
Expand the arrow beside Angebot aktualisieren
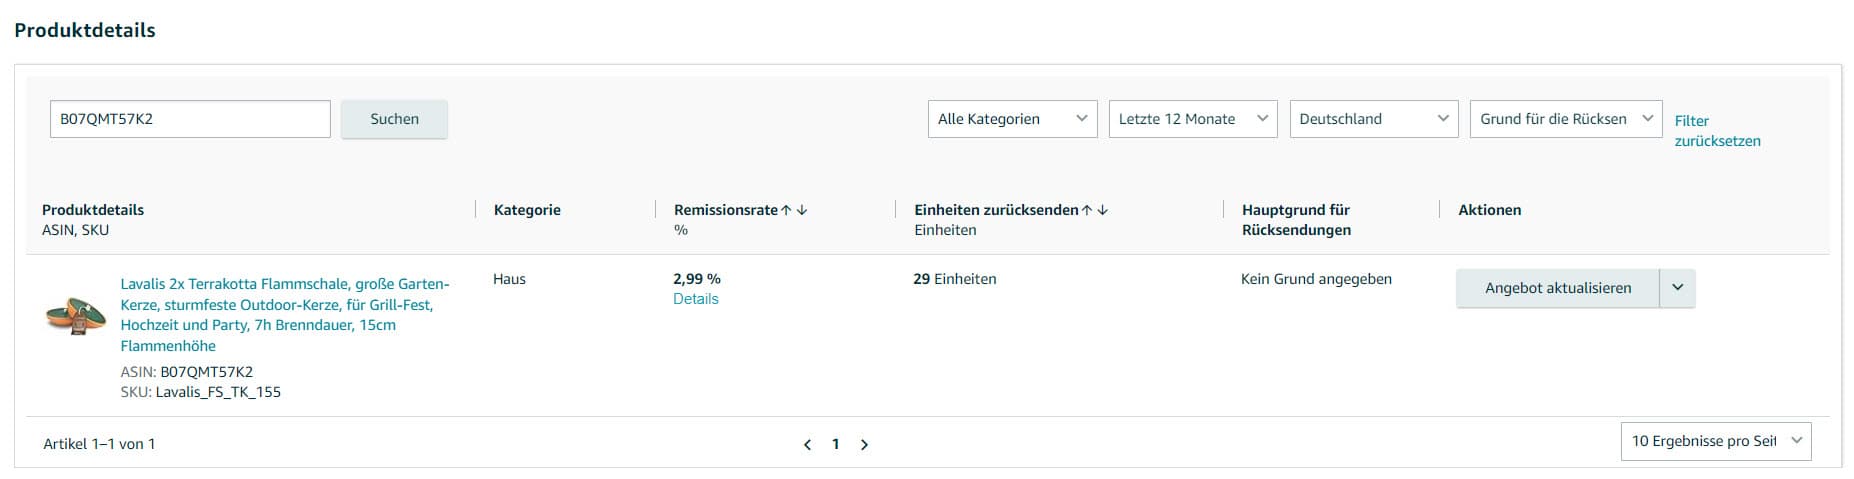(1677, 288)
